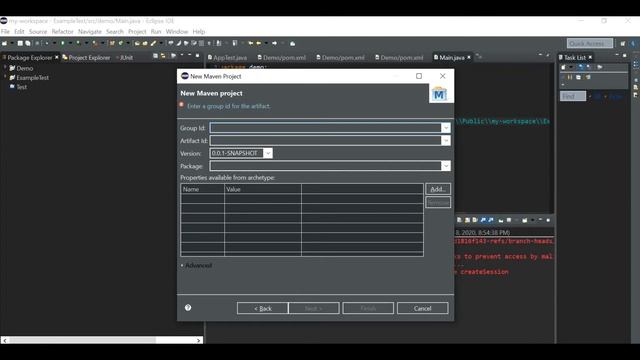Click the yellow Forward navigation arrow
Image resolution: width=640 pixels, height=360 pixels.
(258, 43)
